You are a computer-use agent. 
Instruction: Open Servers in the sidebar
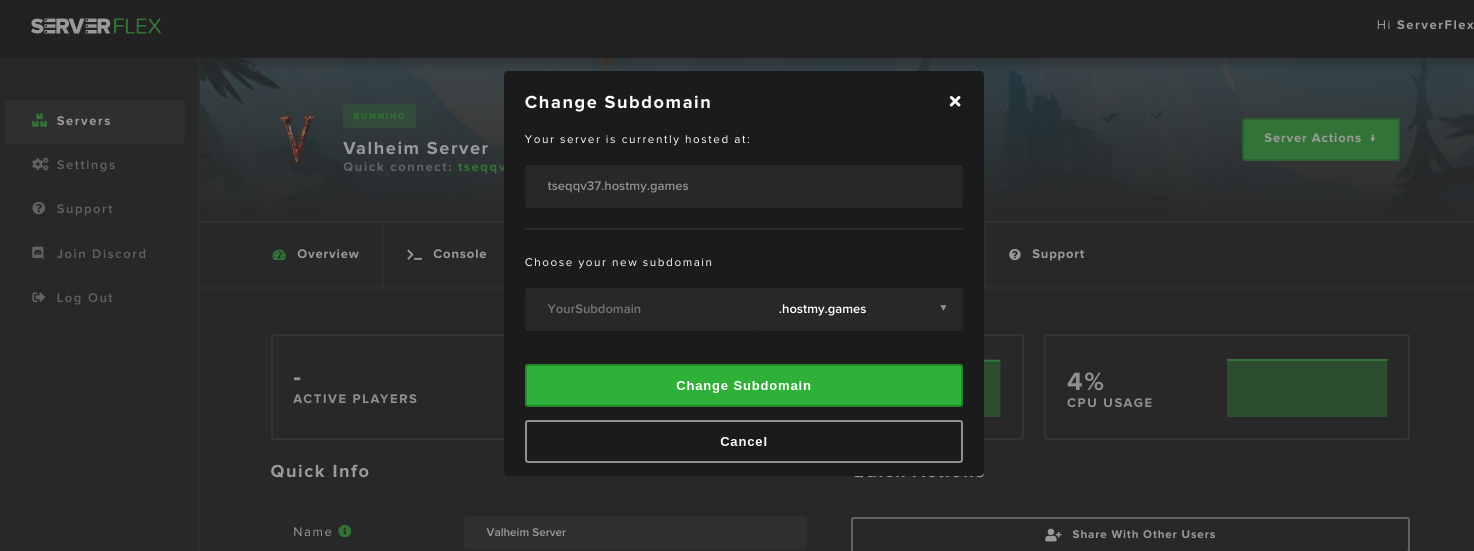(x=95, y=121)
